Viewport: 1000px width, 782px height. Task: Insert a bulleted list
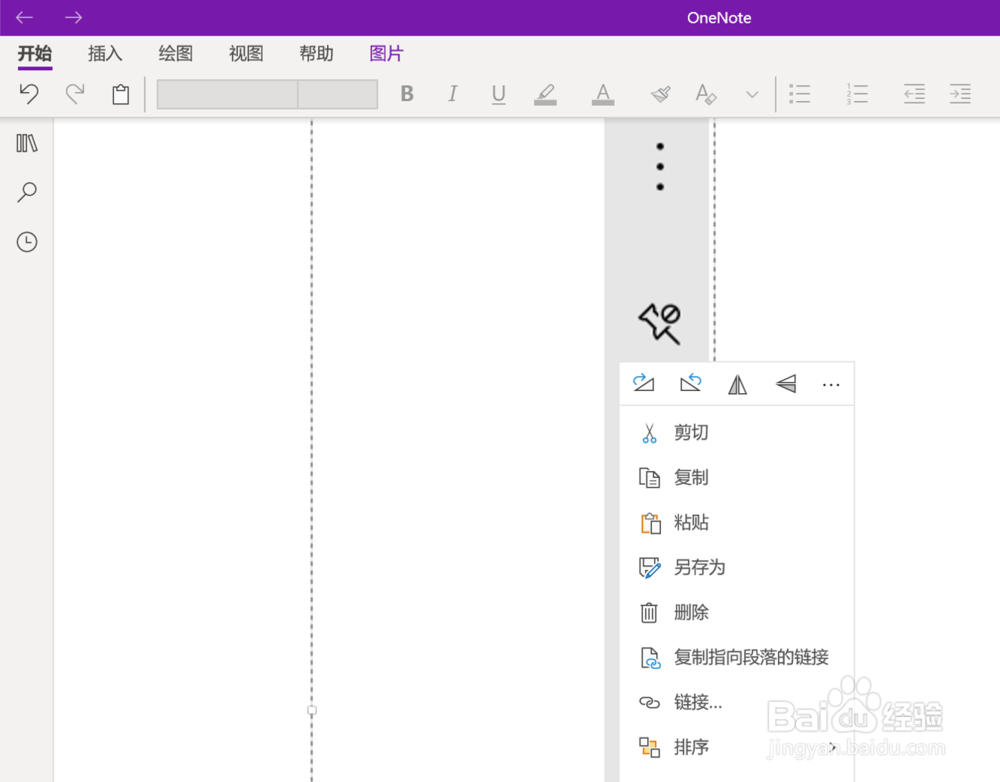pyautogui.click(x=800, y=94)
